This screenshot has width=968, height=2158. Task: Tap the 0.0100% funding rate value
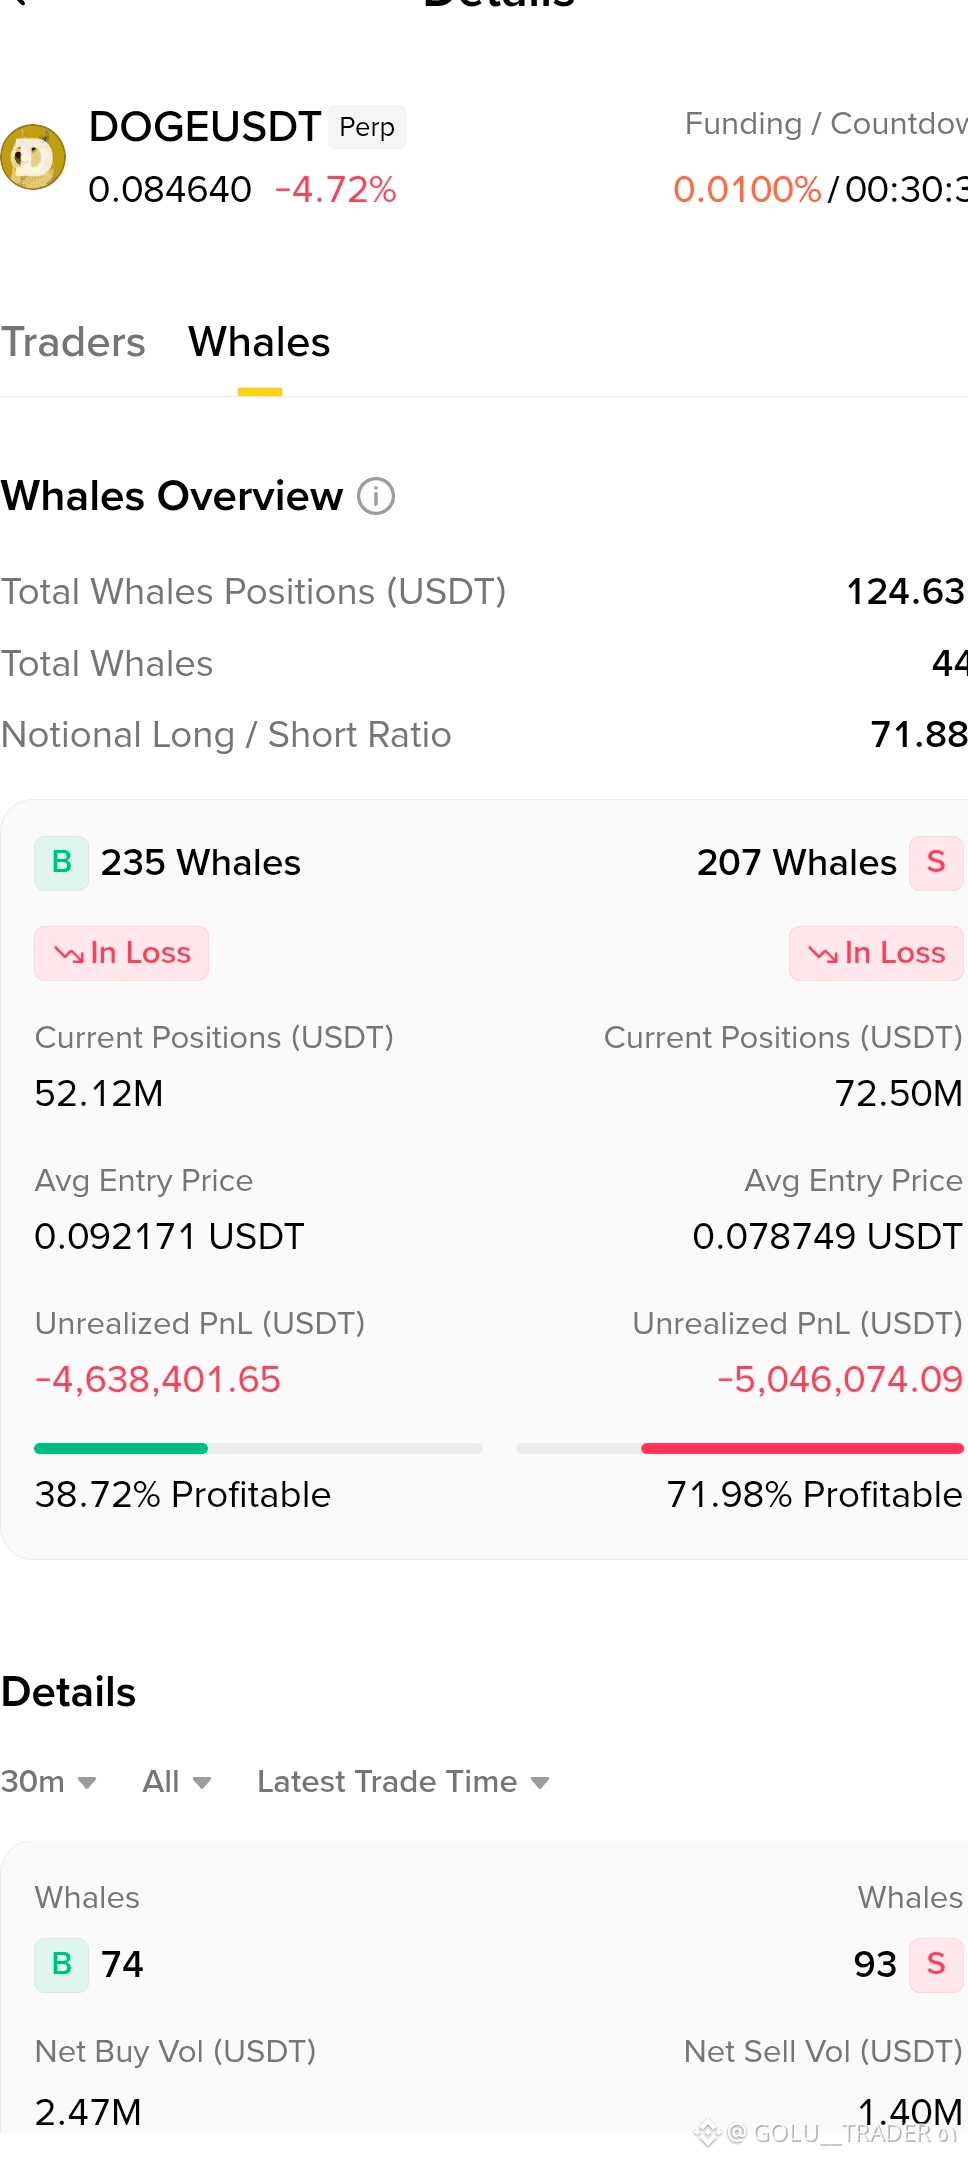coord(747,189)
